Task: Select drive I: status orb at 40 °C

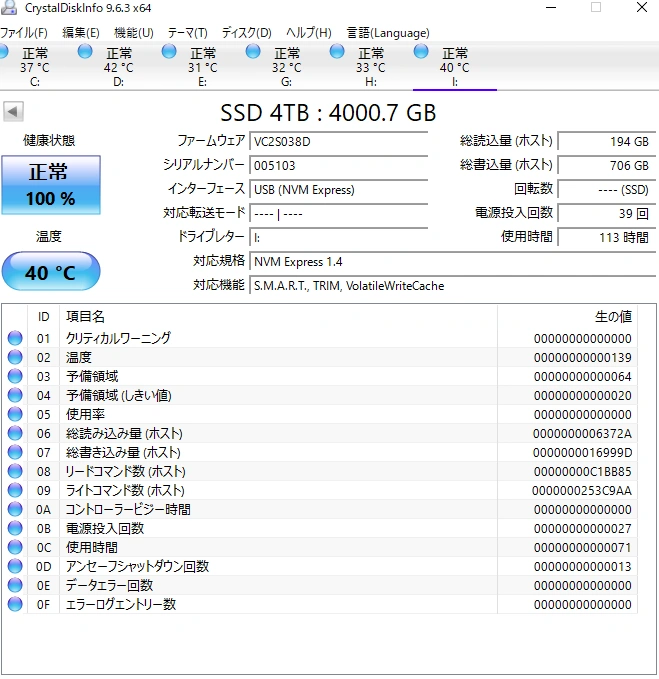Action: pyautogui.click(x=421, y=52)
